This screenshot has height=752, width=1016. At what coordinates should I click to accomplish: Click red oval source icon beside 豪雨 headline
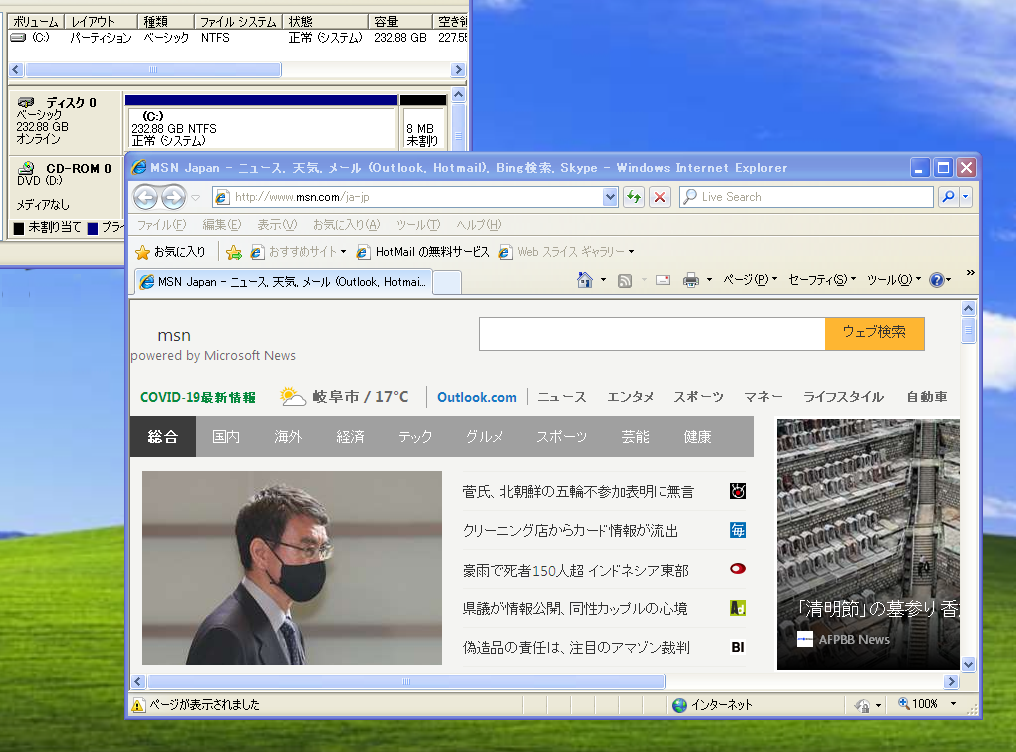pyautogui.click(x=737, y=569)
